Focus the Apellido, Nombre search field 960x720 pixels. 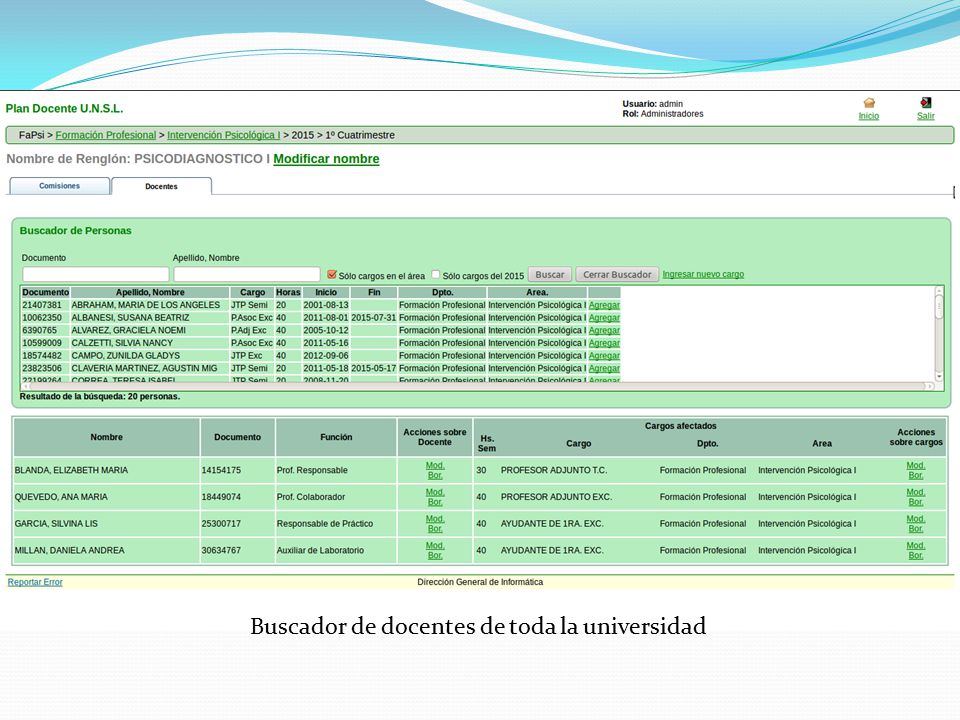click(x=247, y=274)
